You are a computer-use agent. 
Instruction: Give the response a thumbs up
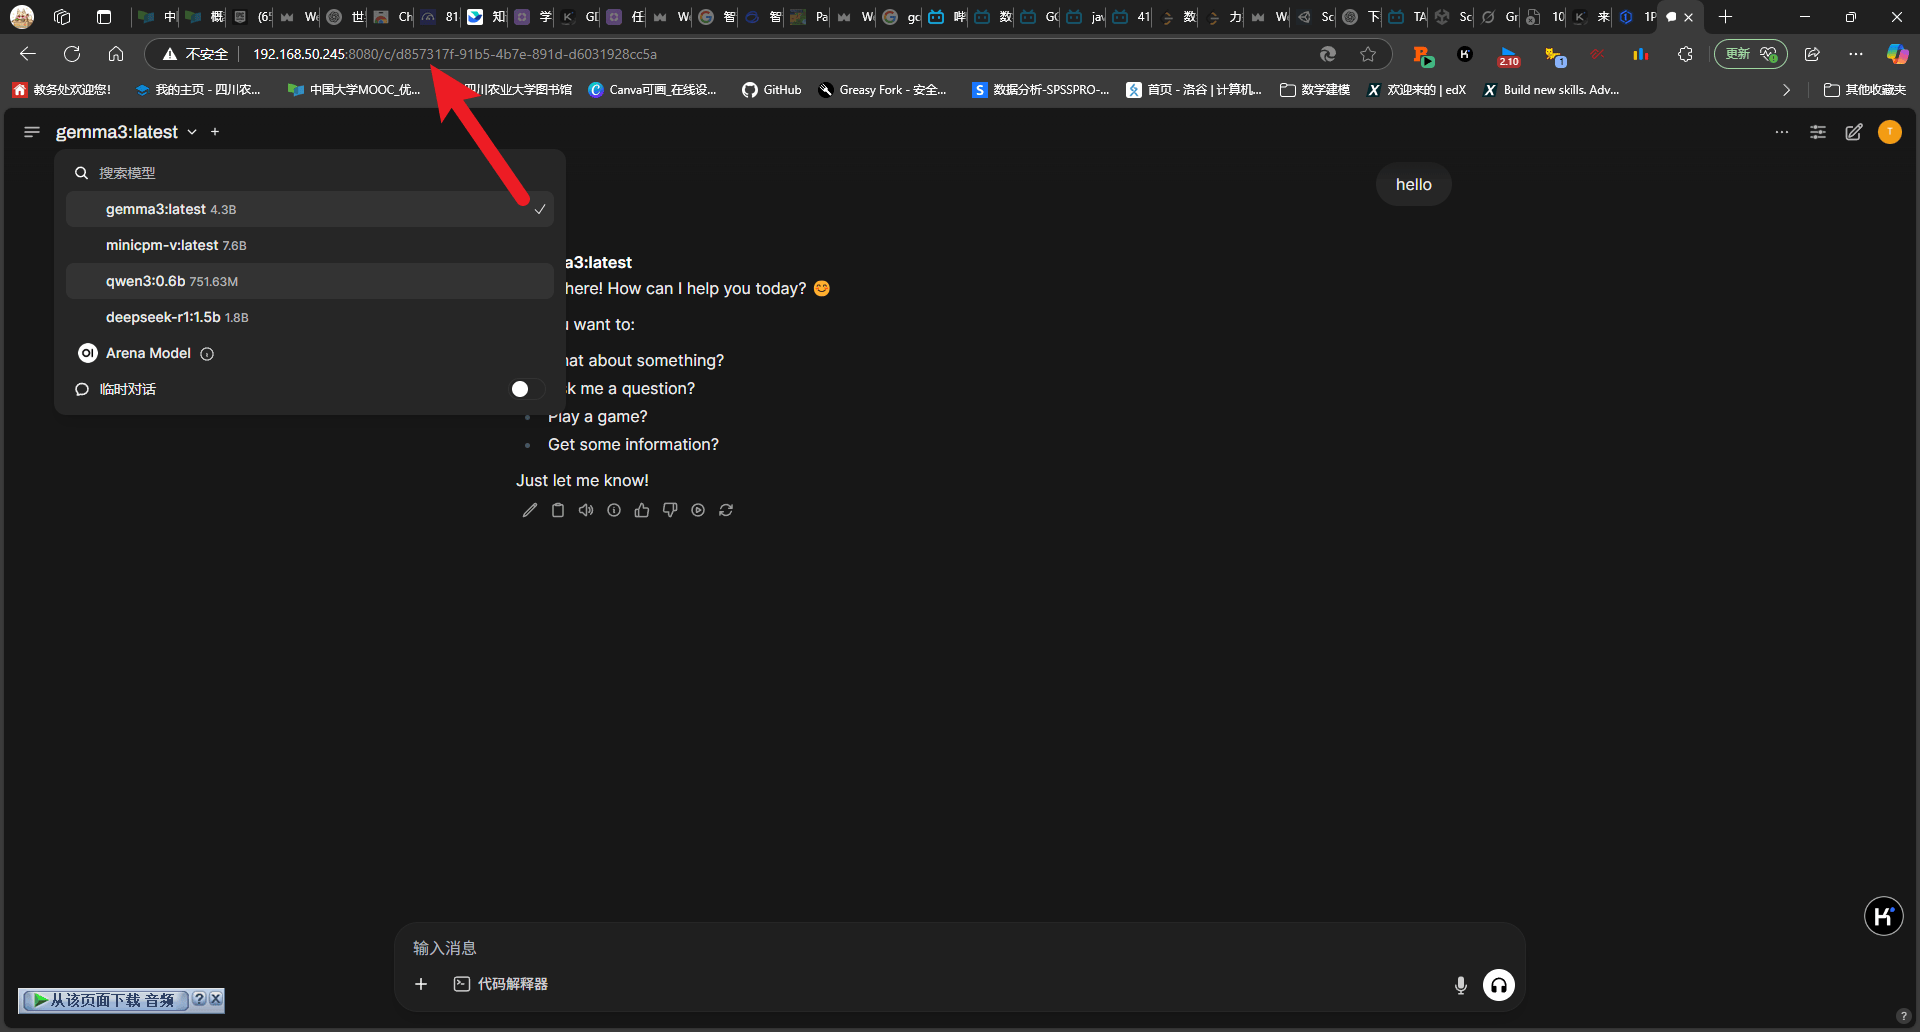coord(642,510)
